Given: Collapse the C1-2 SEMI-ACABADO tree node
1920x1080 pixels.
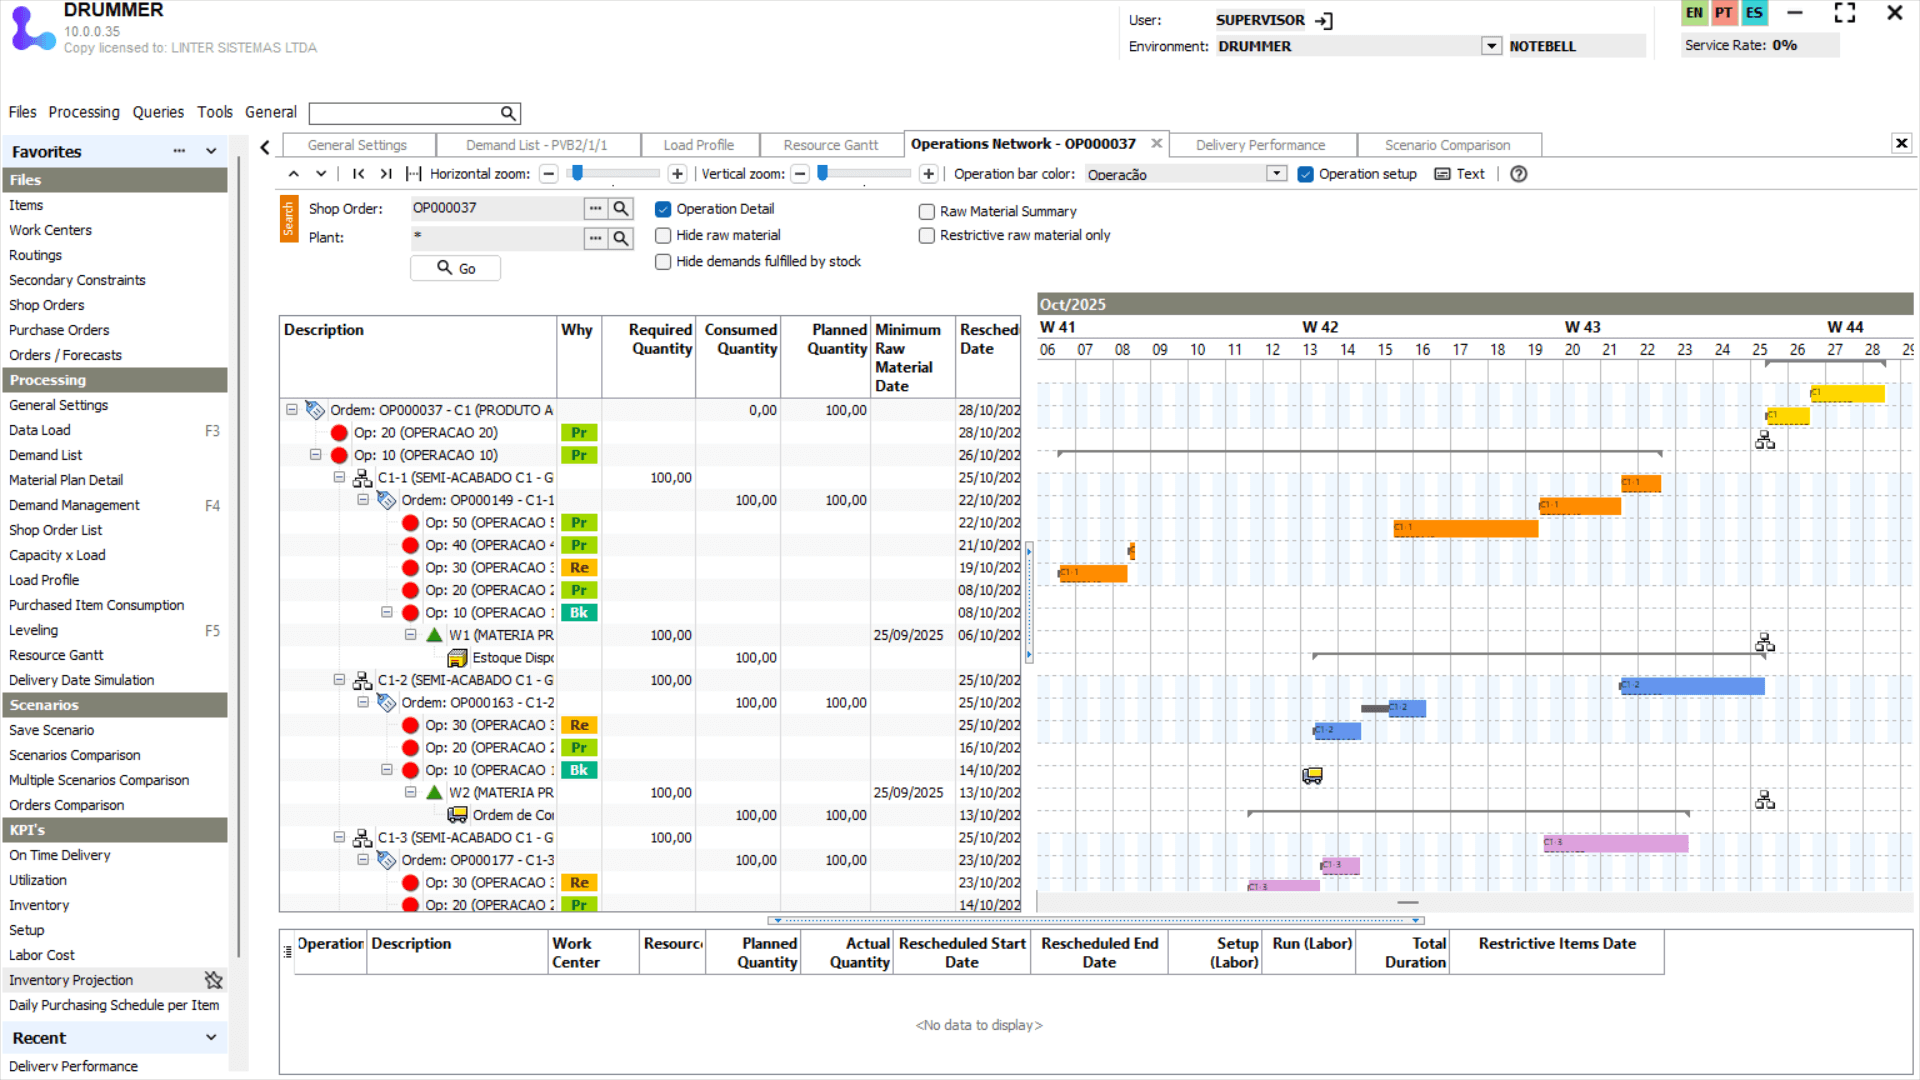Looking at the screenshot, I should pyautogui.click(x=339, y=680).
